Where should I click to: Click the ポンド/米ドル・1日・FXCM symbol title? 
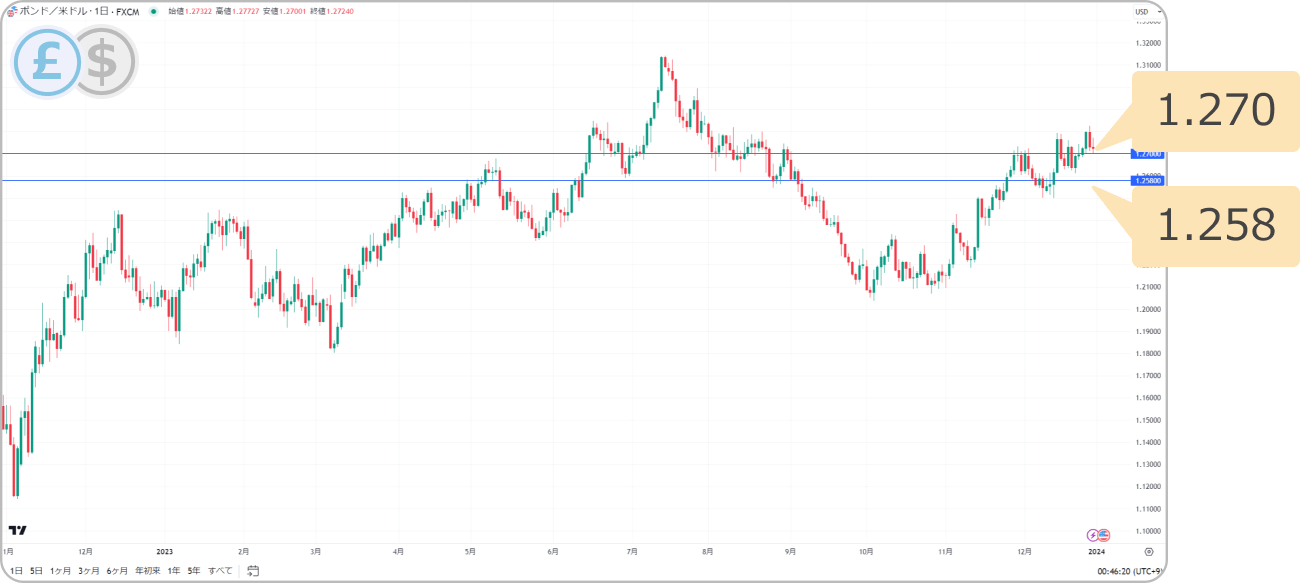(80, 12)
